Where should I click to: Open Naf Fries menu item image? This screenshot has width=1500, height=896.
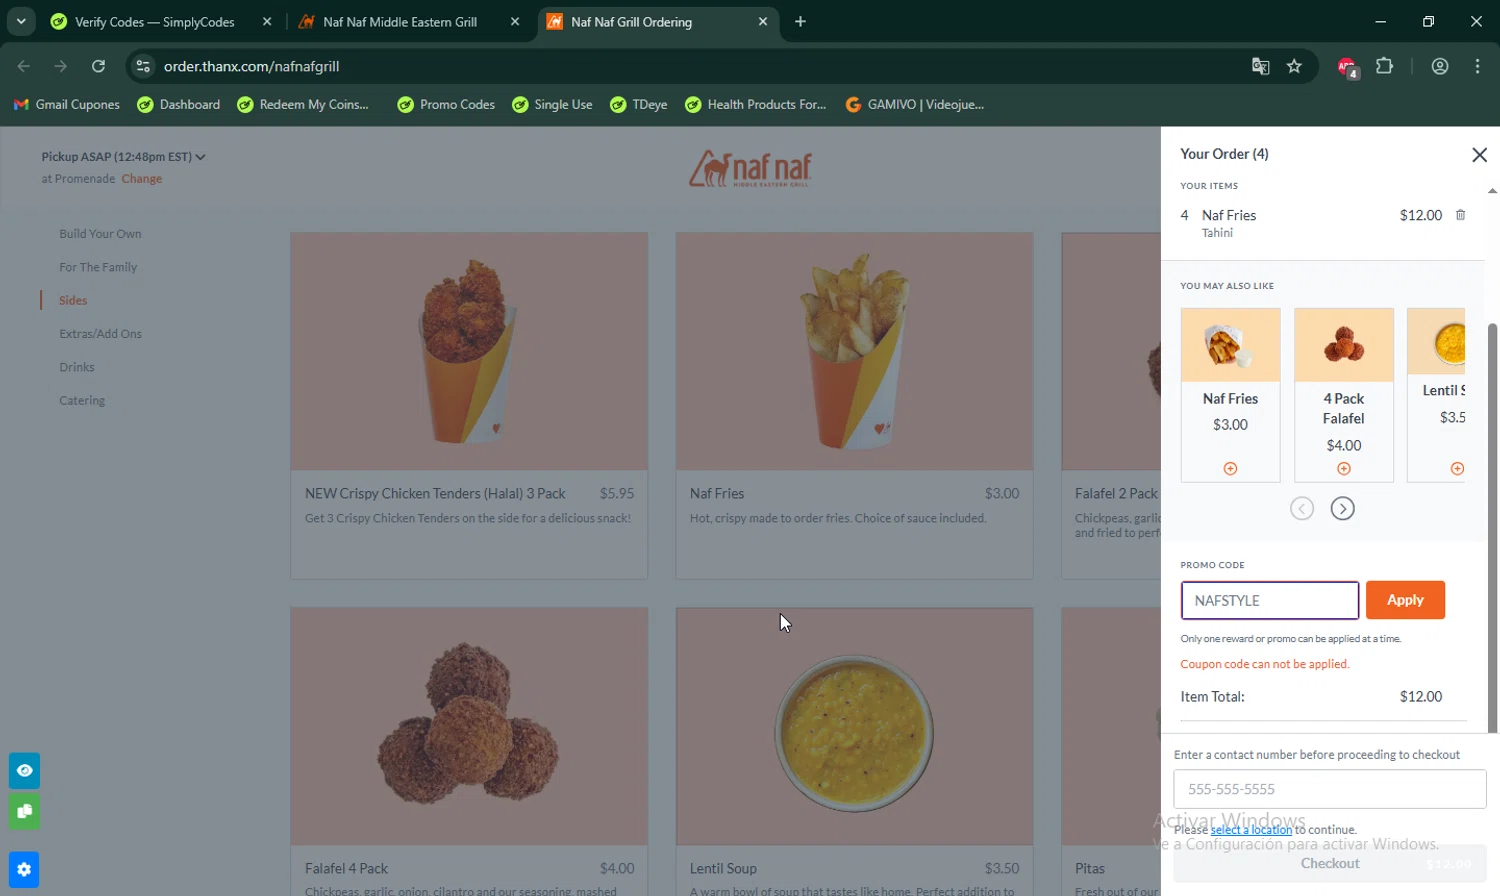click(x=854, y=351)
